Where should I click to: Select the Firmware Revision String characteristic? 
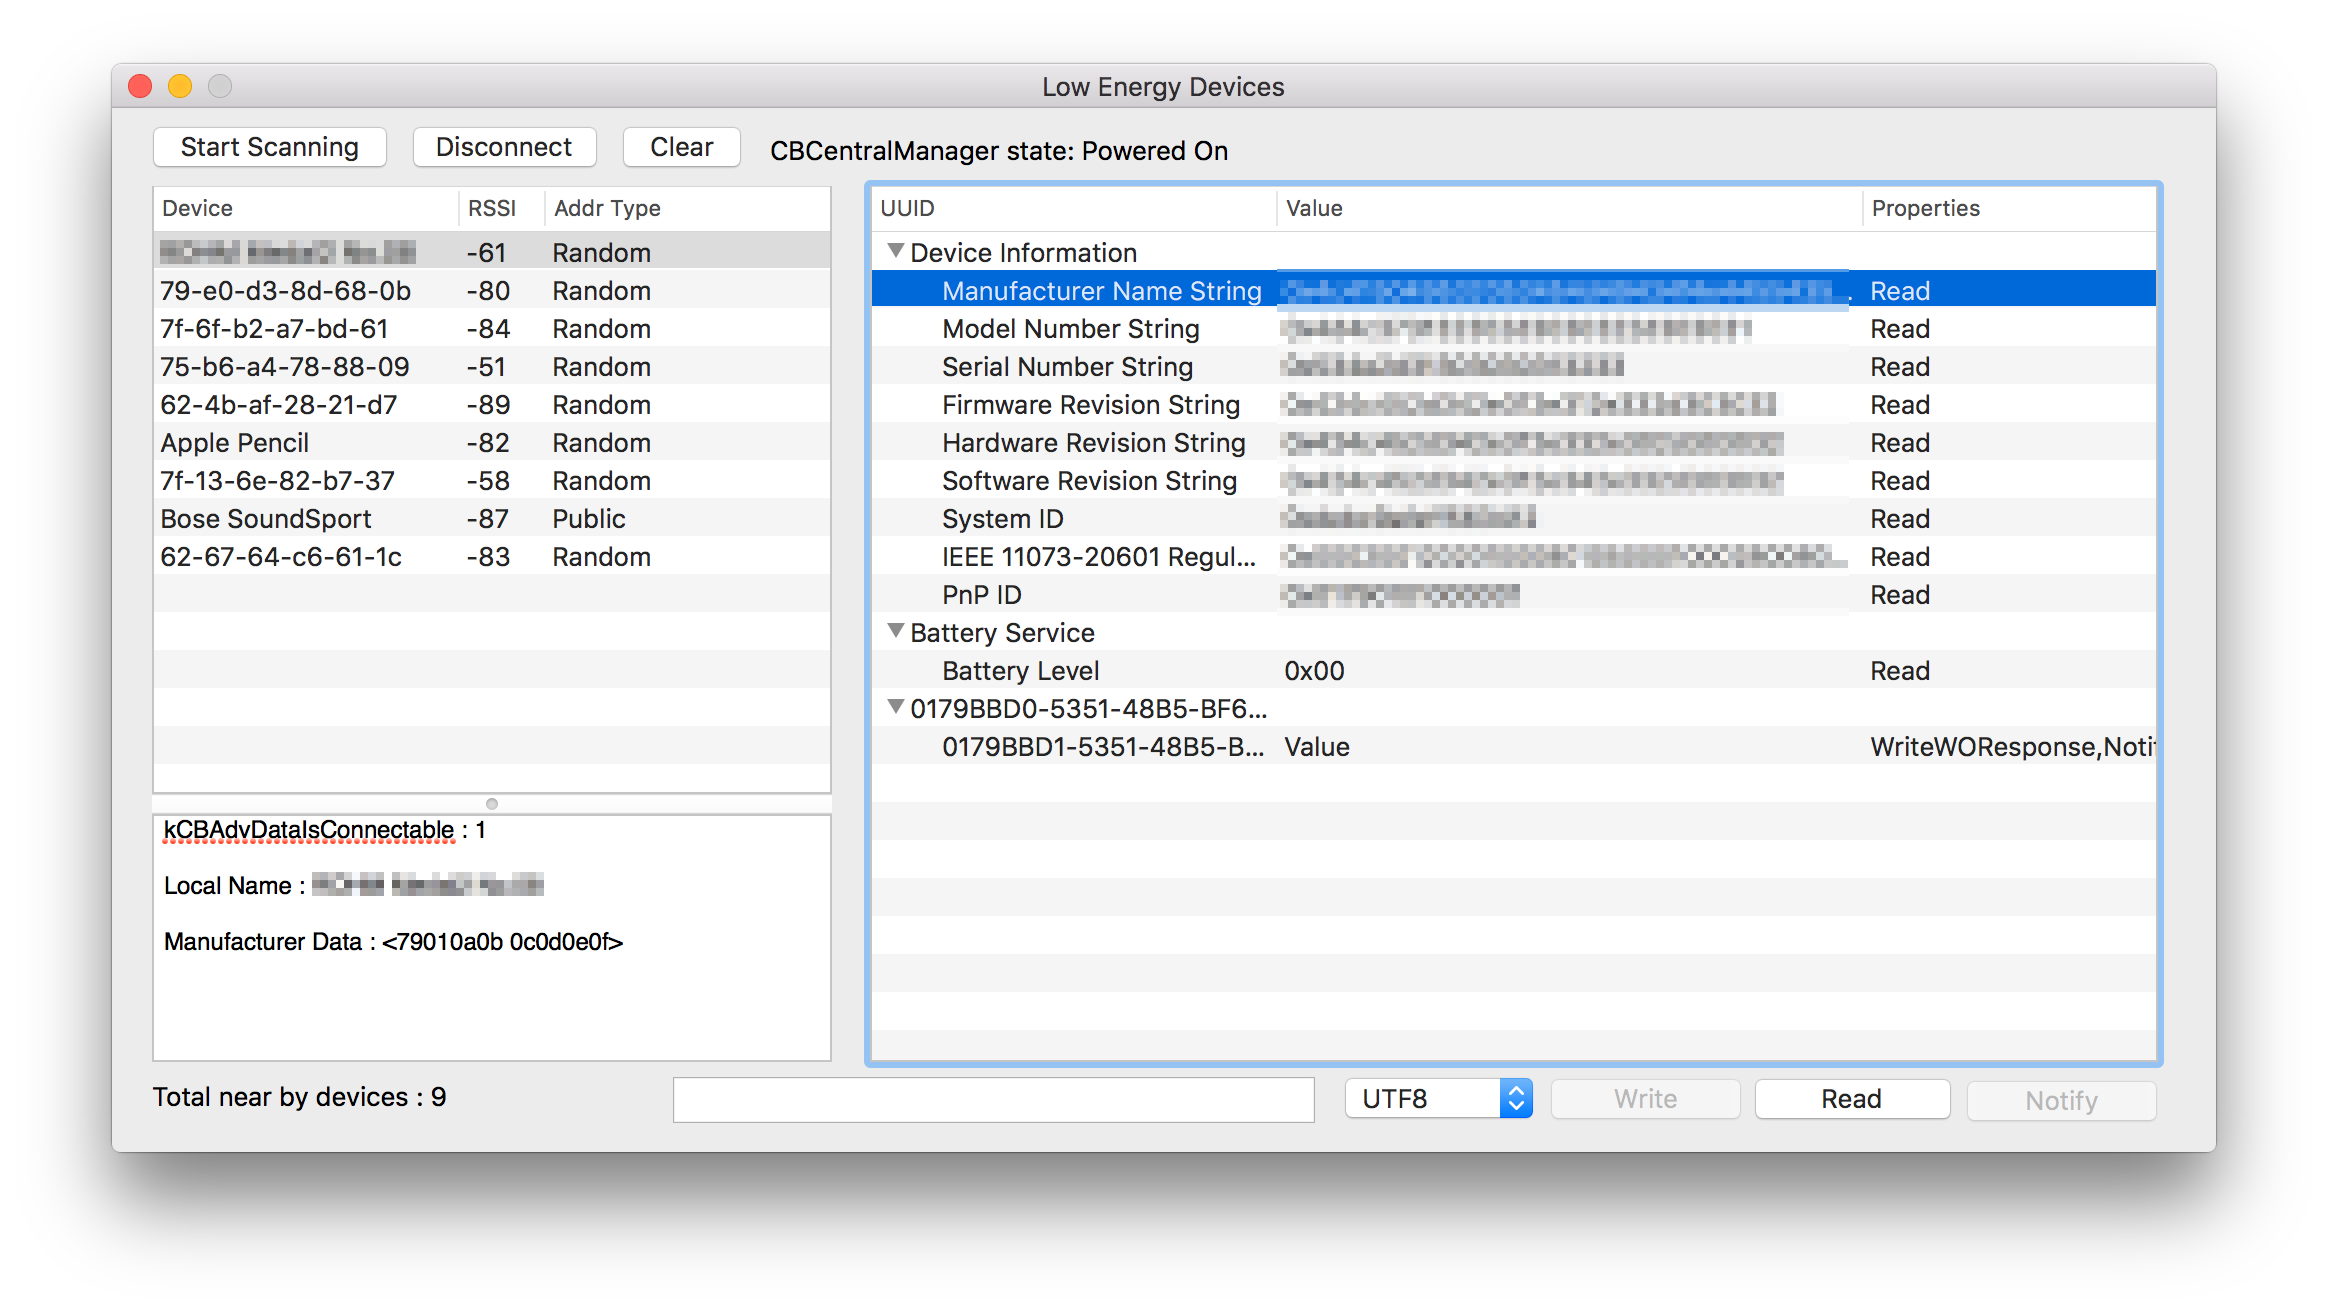(1089, 404)
